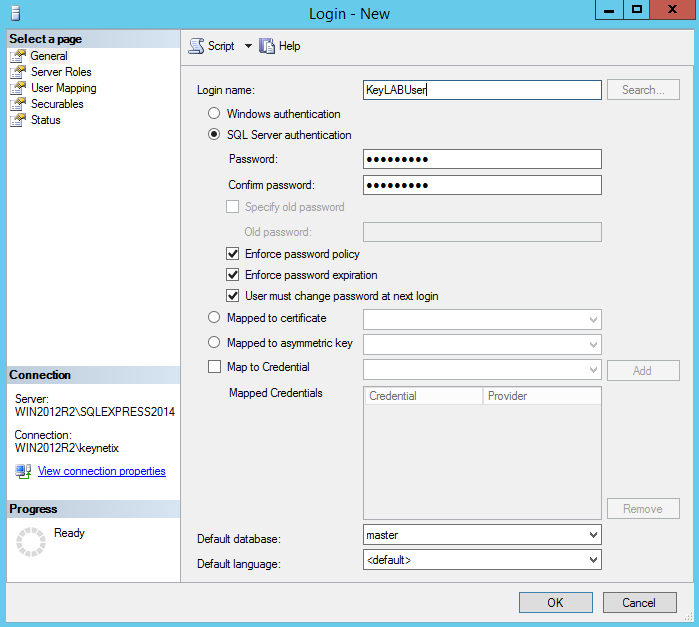Screen dimensions: 699x627
Task: Switch to the General page
Action: click(49, 56)
